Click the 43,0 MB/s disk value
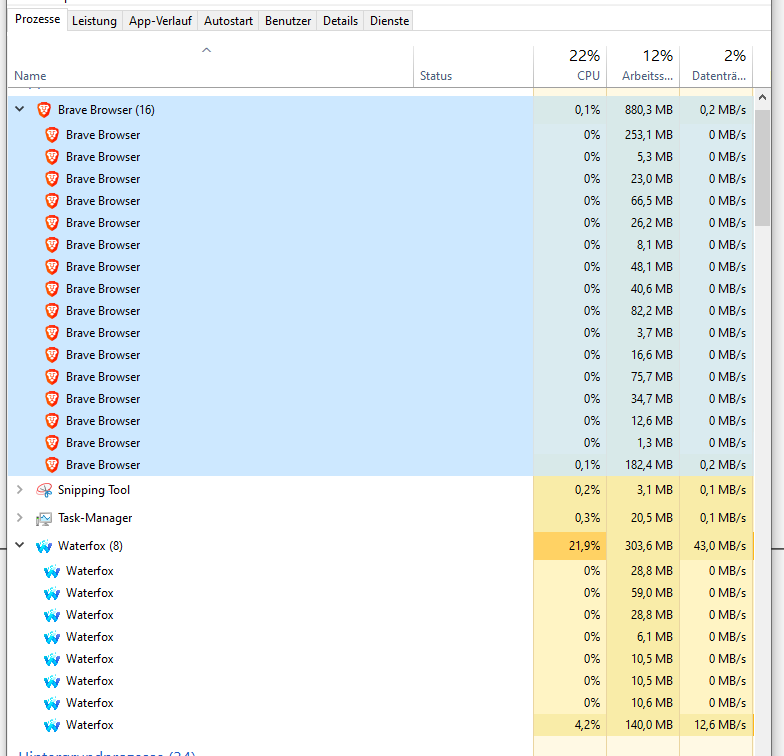784x756 pixels. [720, 546]
